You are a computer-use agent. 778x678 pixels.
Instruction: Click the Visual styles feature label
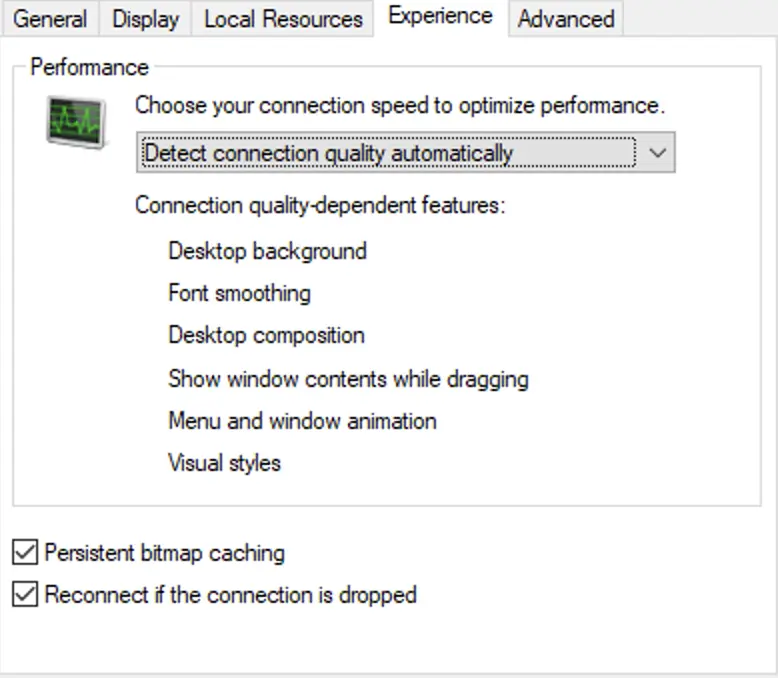[224, 463]
